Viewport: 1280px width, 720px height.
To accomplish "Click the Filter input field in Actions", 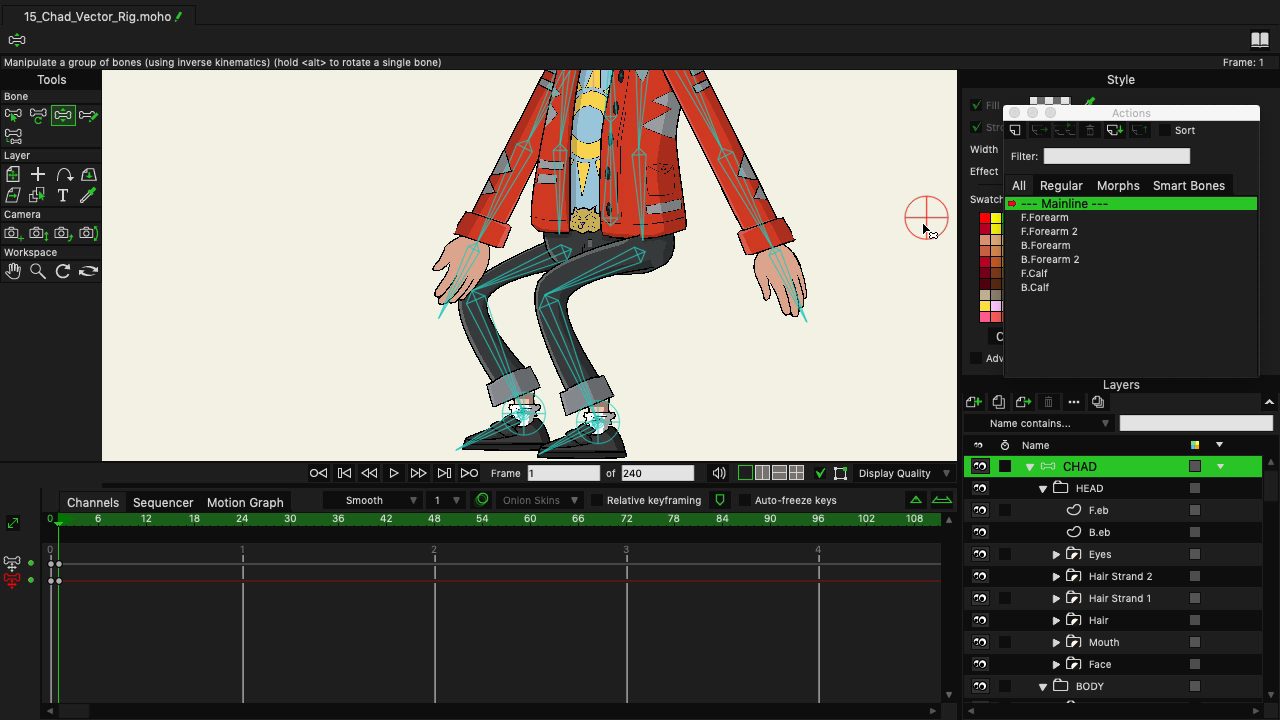I will coord(1116,156).
